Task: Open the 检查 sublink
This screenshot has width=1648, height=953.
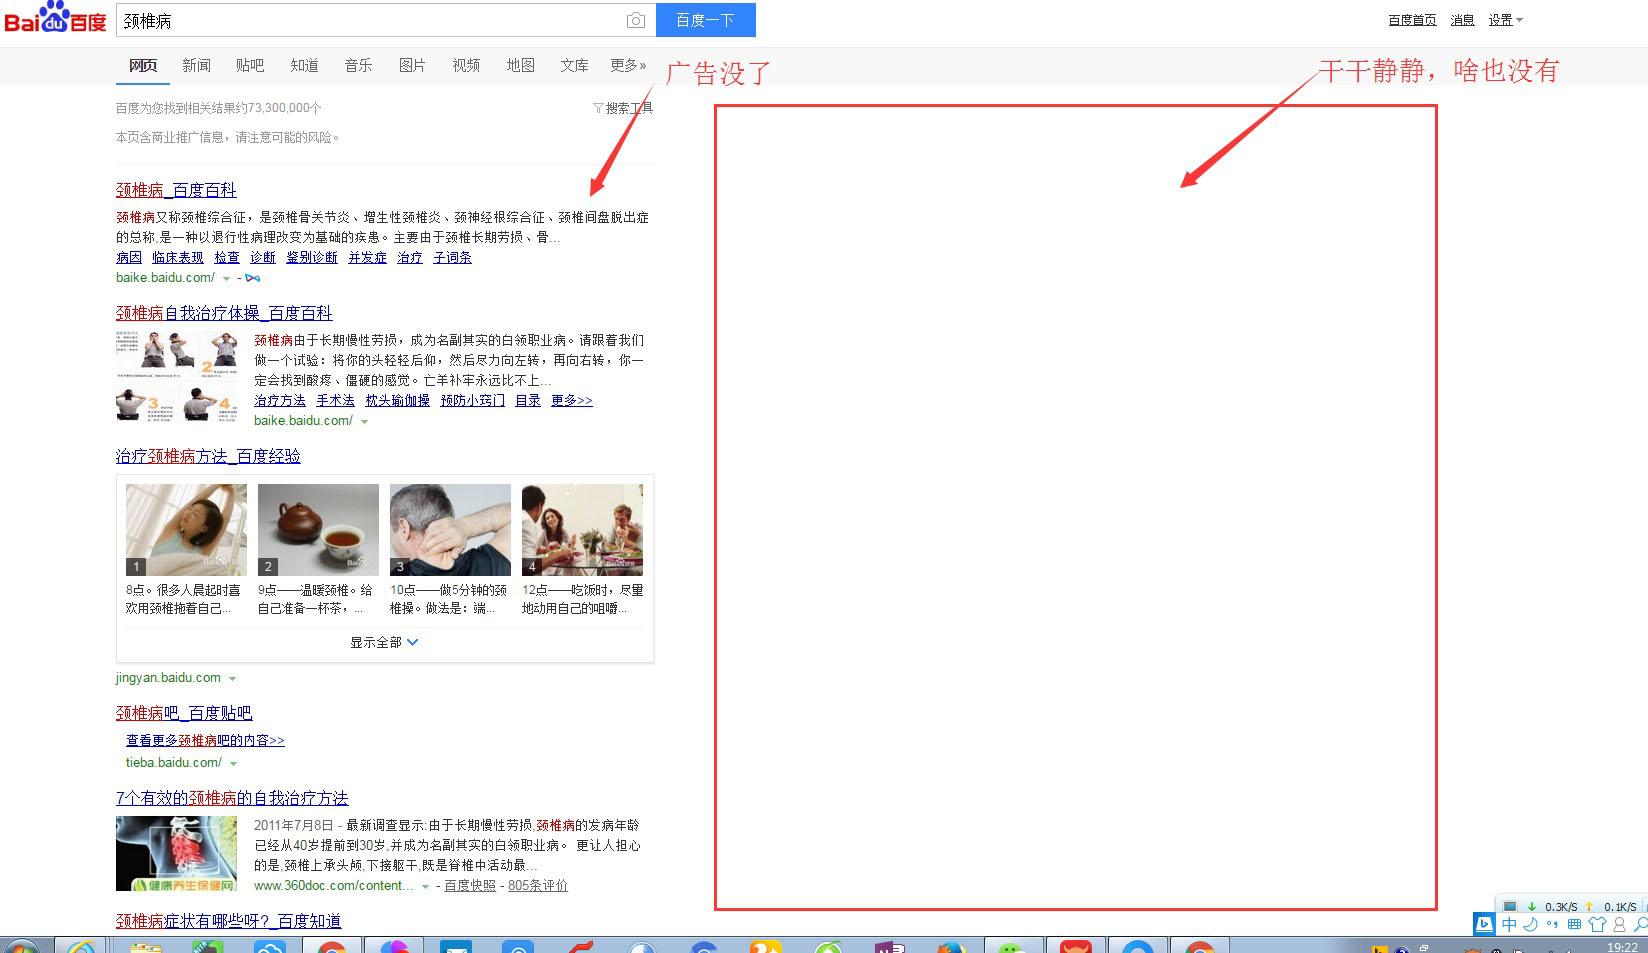Action: pos(227,258)
